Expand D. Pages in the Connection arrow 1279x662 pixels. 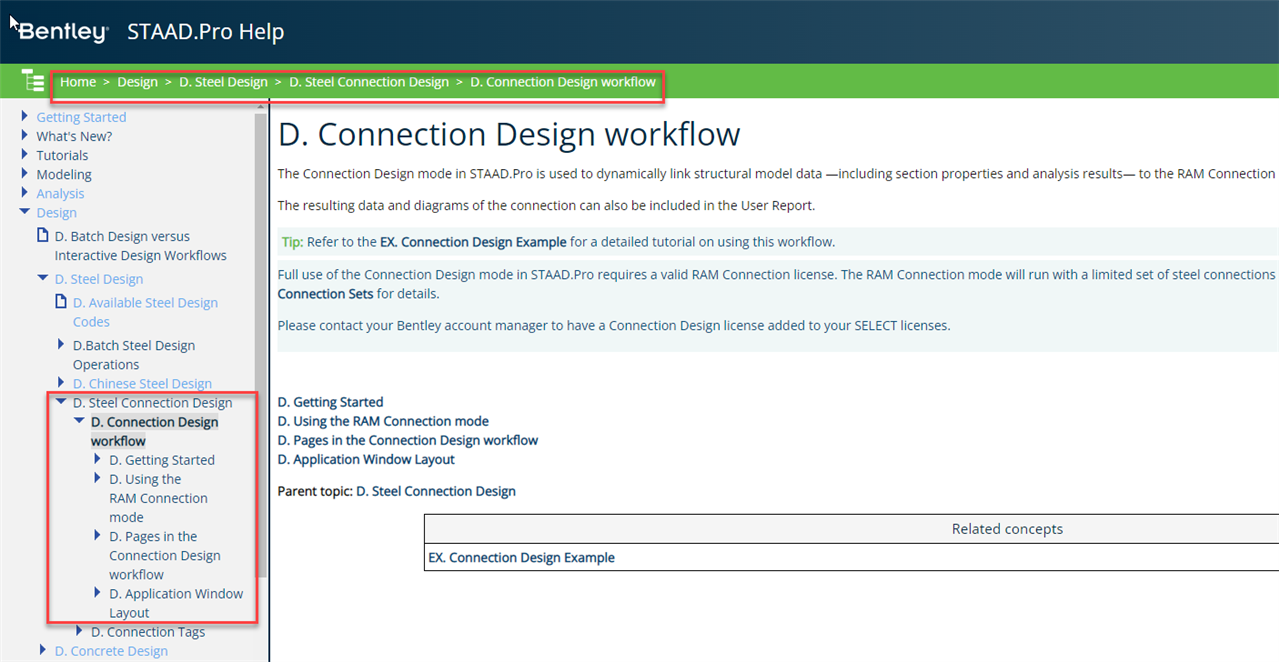pos(98,536)
